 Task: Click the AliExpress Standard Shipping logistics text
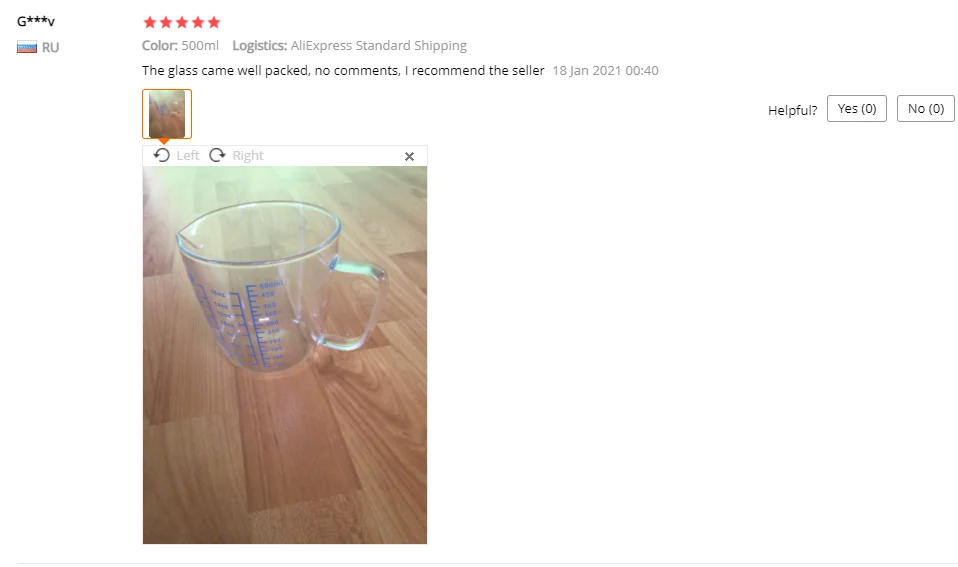(379, 46)
